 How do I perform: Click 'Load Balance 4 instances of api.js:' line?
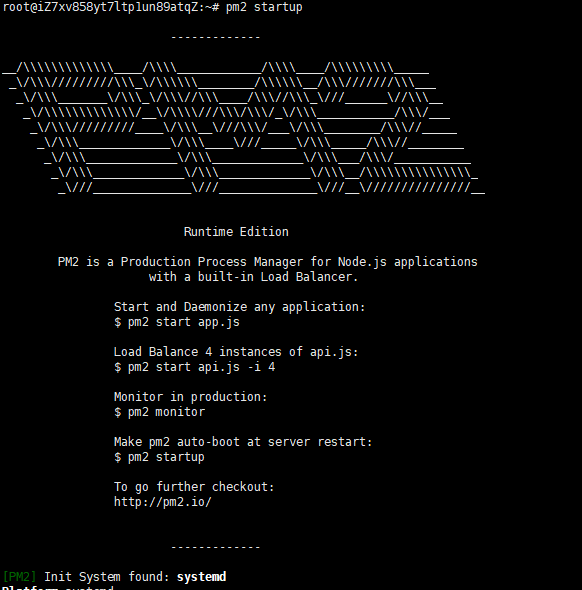pos(236,352)
